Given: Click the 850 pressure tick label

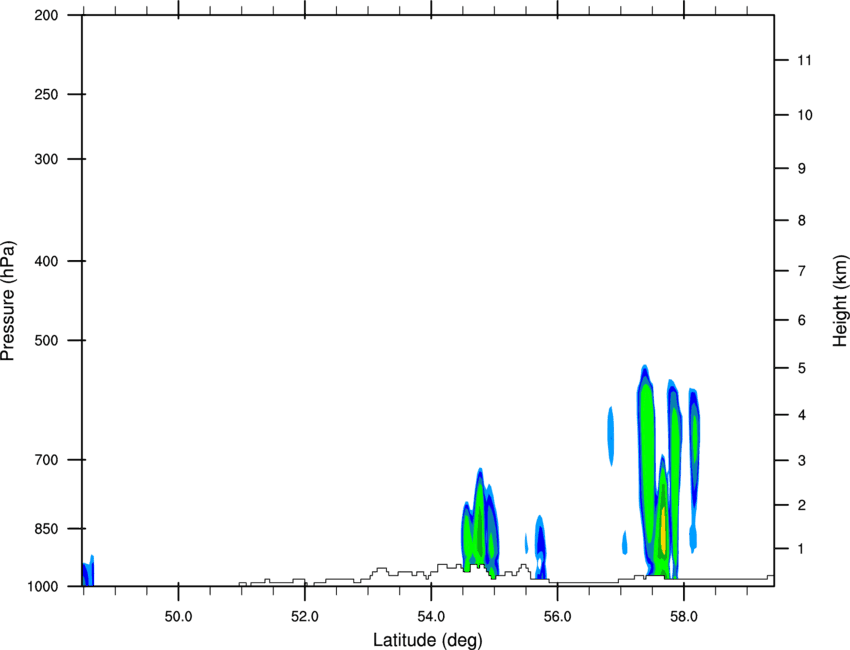Looking at the screenshot, I should point(46,529).
